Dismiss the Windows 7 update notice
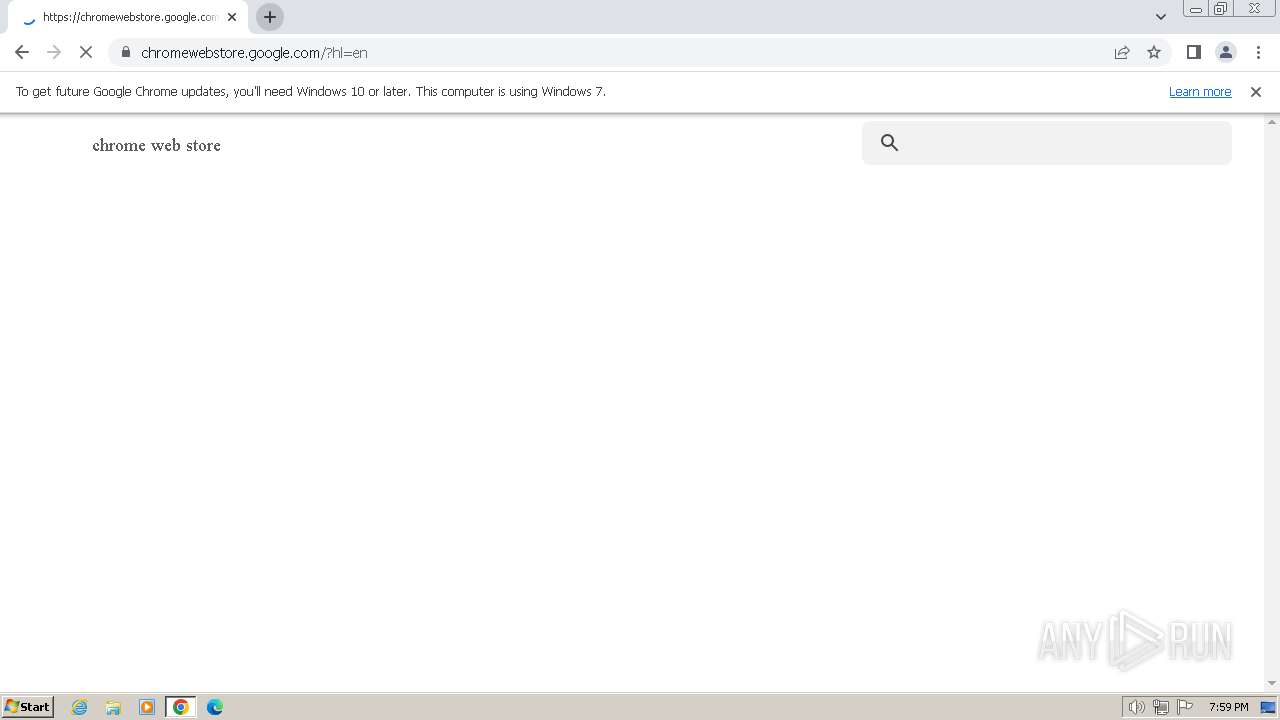Screen dimensions: 1280x720 tap(1256, 91)
